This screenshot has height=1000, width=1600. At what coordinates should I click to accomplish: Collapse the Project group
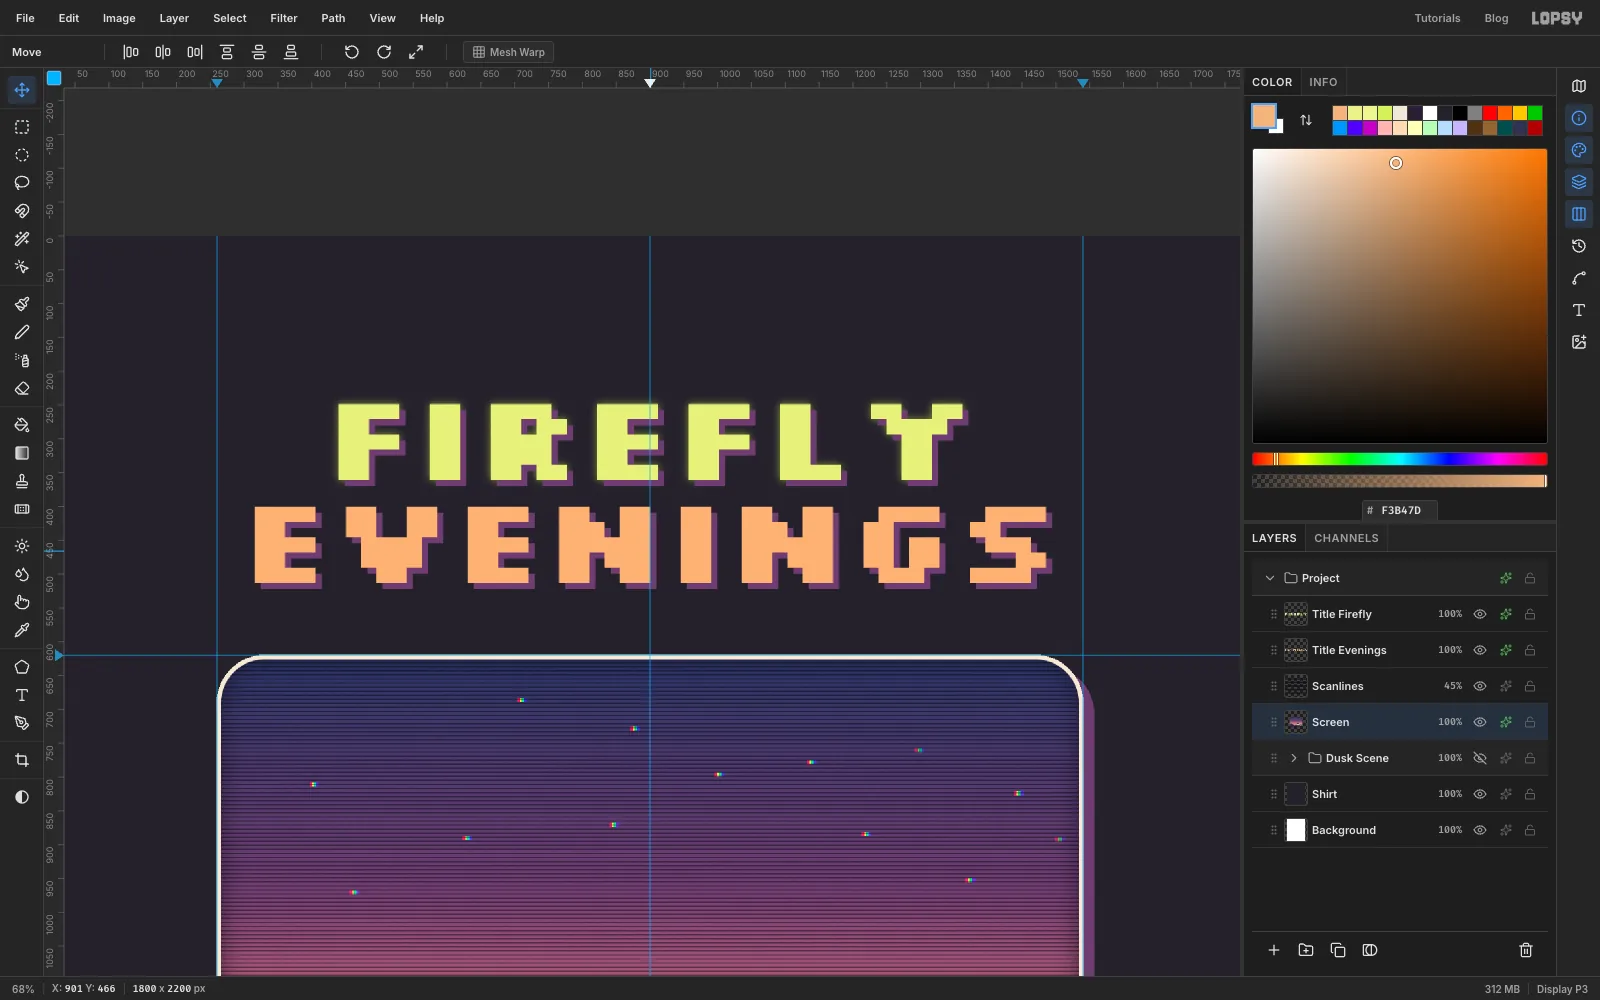click(x=1270, y=578)
